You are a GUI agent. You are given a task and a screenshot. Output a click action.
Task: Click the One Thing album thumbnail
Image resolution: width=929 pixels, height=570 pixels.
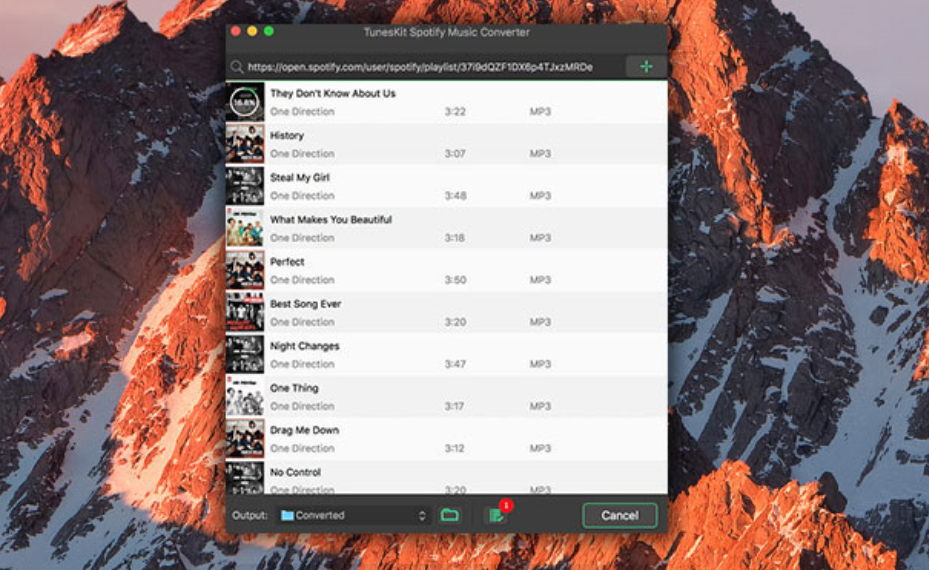(245, 396)
